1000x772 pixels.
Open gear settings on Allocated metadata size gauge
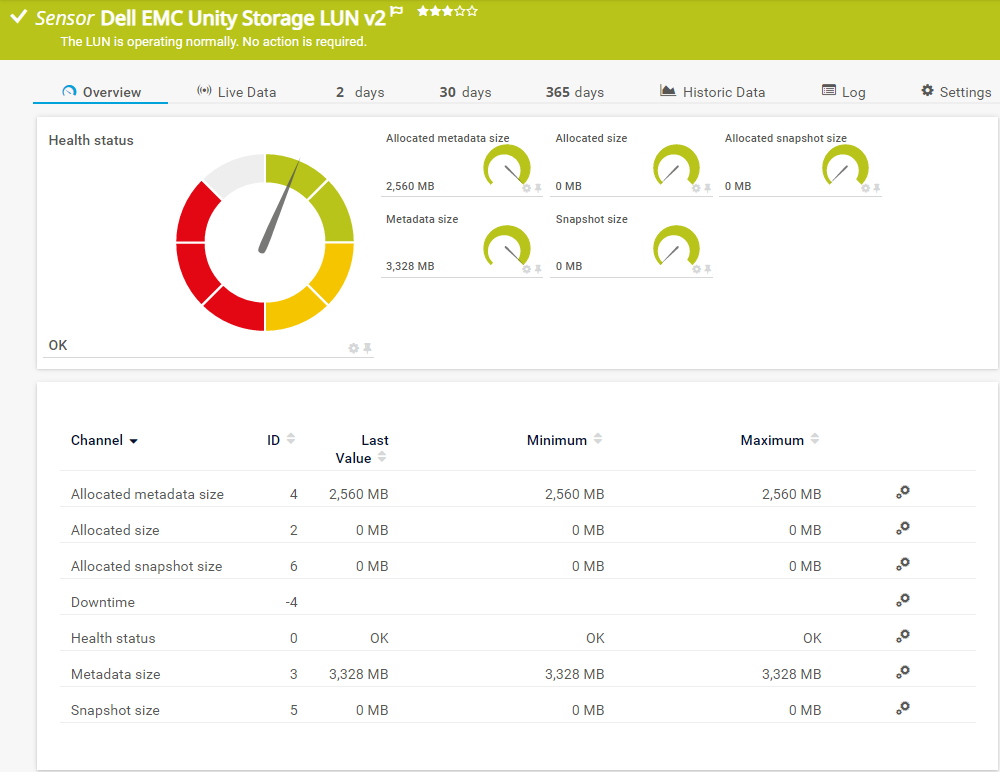[x=526, y=188]
